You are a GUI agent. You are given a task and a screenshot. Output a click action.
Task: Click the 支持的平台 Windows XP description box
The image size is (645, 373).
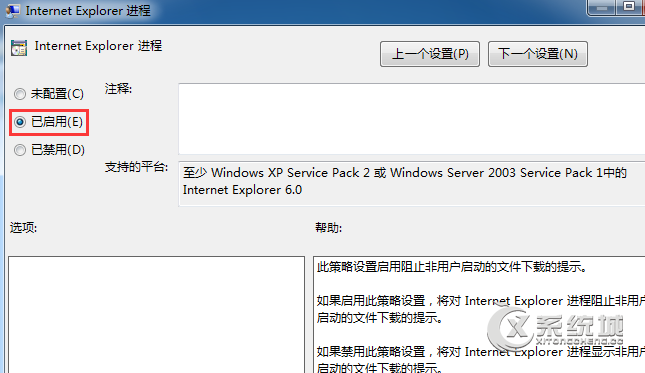pyautogui.click(x=411, y=183)
